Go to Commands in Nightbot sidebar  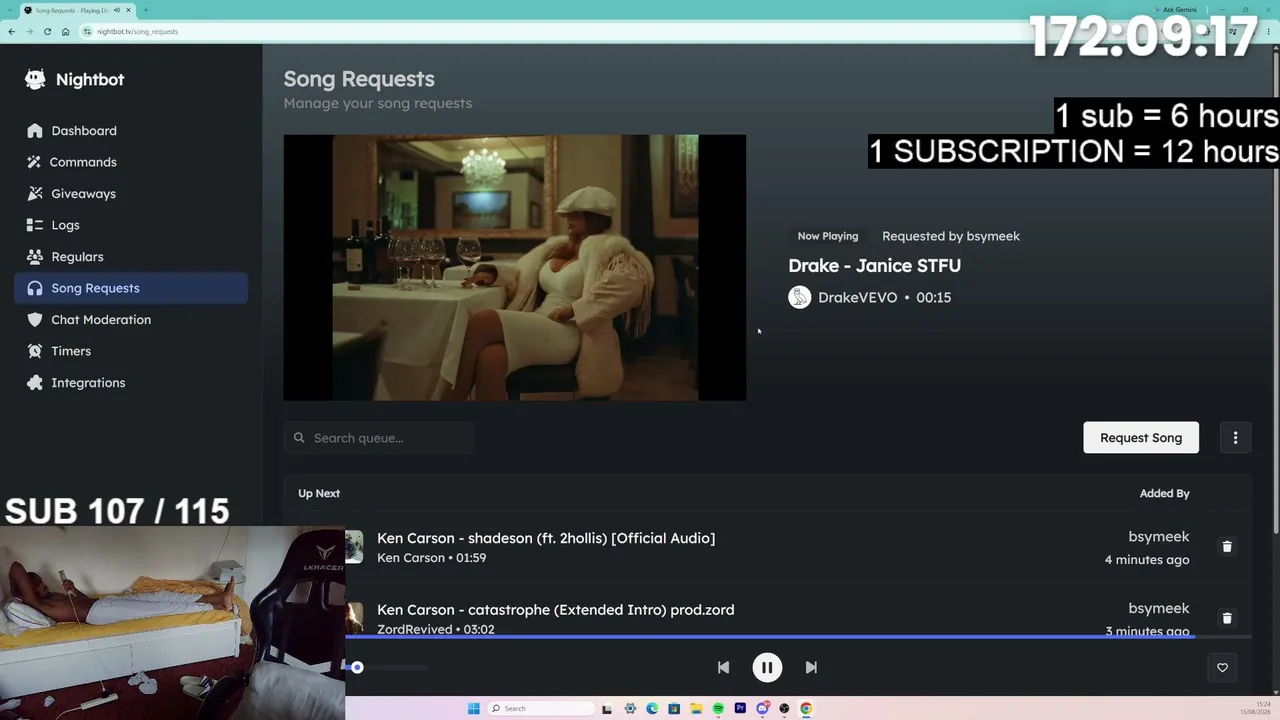(x=131, y=162)
